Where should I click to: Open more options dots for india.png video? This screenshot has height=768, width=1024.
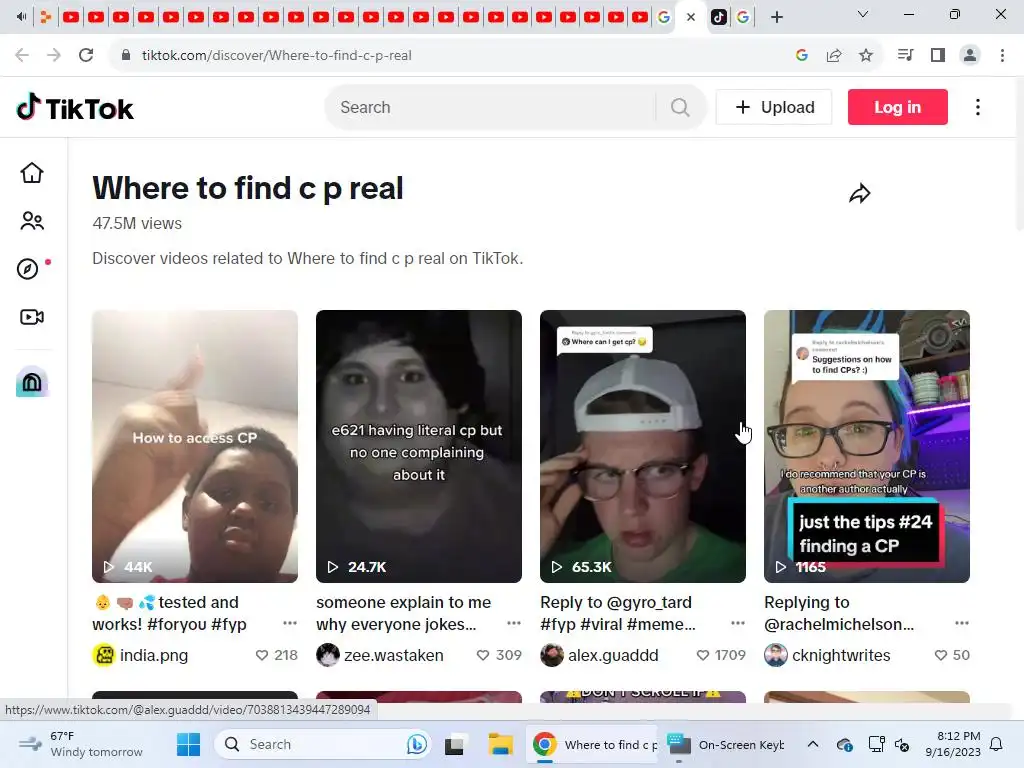290,623
